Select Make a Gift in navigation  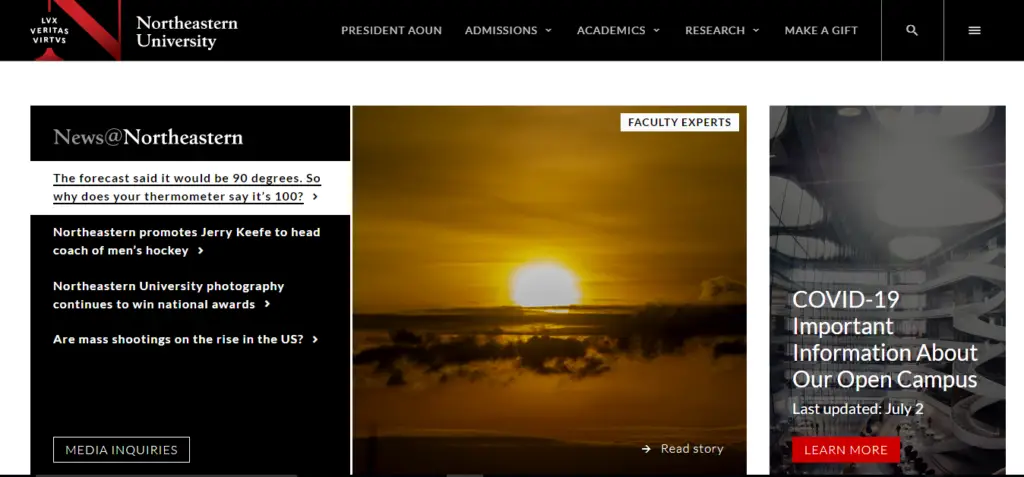click(821, 30)
